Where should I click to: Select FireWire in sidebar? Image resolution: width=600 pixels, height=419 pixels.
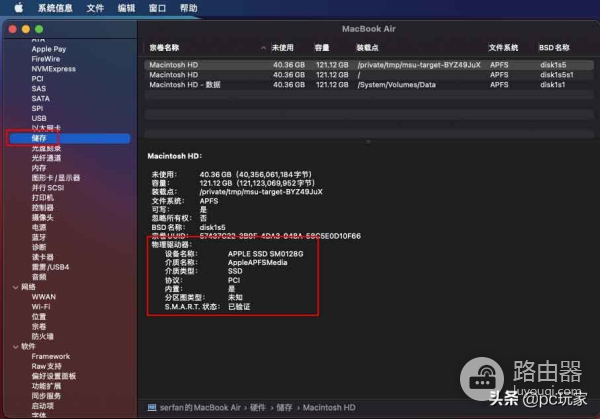point(46,59)
